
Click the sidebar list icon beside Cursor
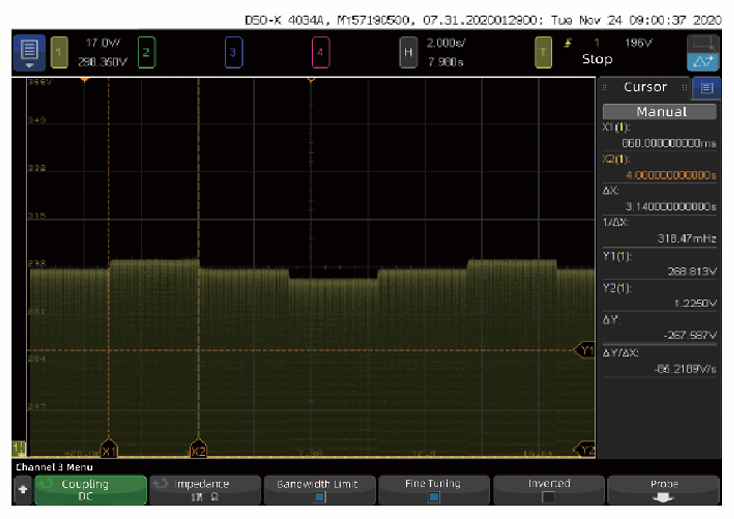[707, 88]
